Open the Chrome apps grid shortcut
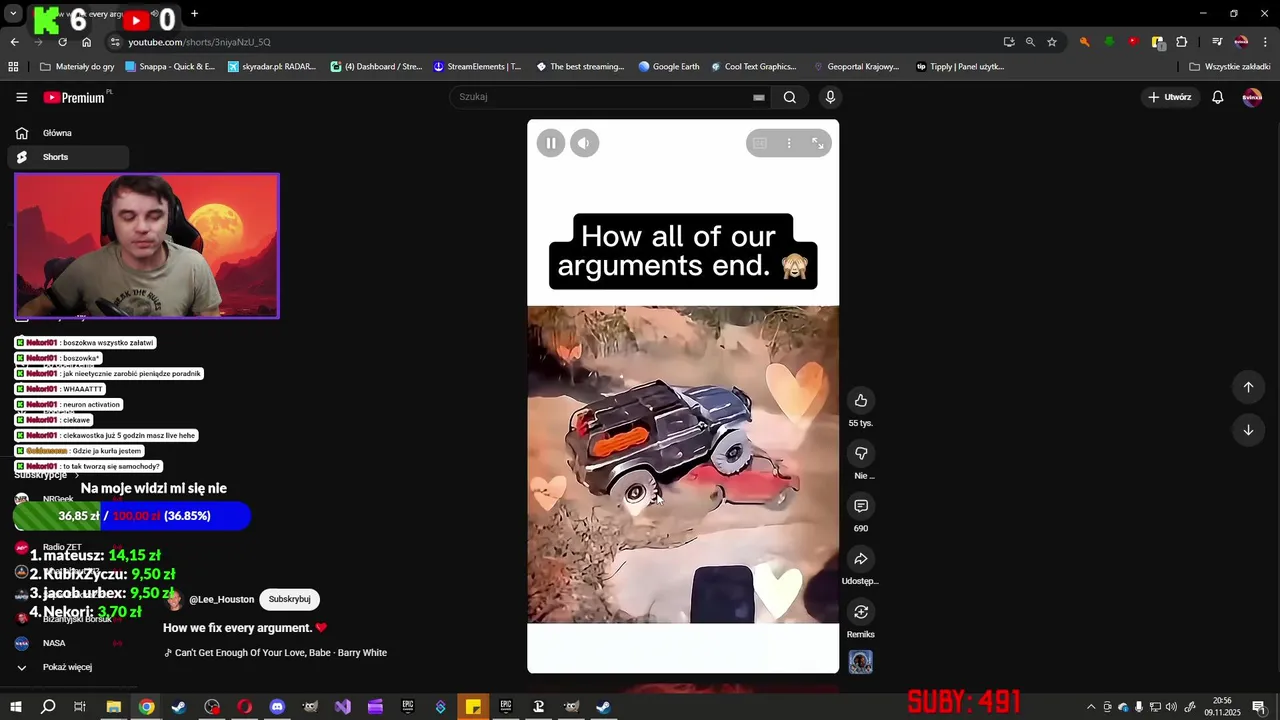 [x=13, y=67]
